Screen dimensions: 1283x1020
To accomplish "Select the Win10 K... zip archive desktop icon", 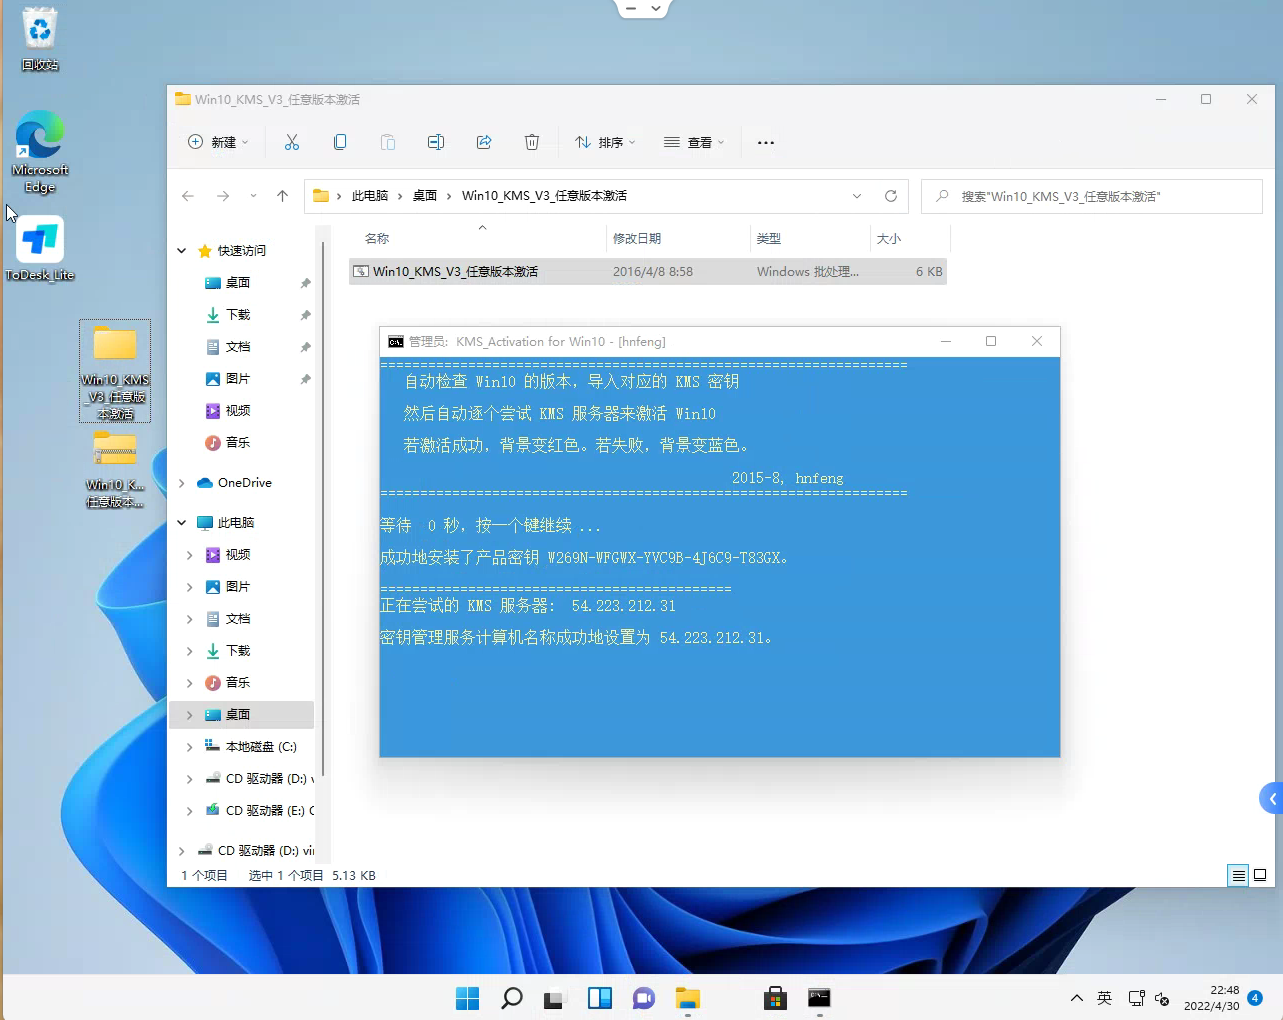I will point(115,470).
